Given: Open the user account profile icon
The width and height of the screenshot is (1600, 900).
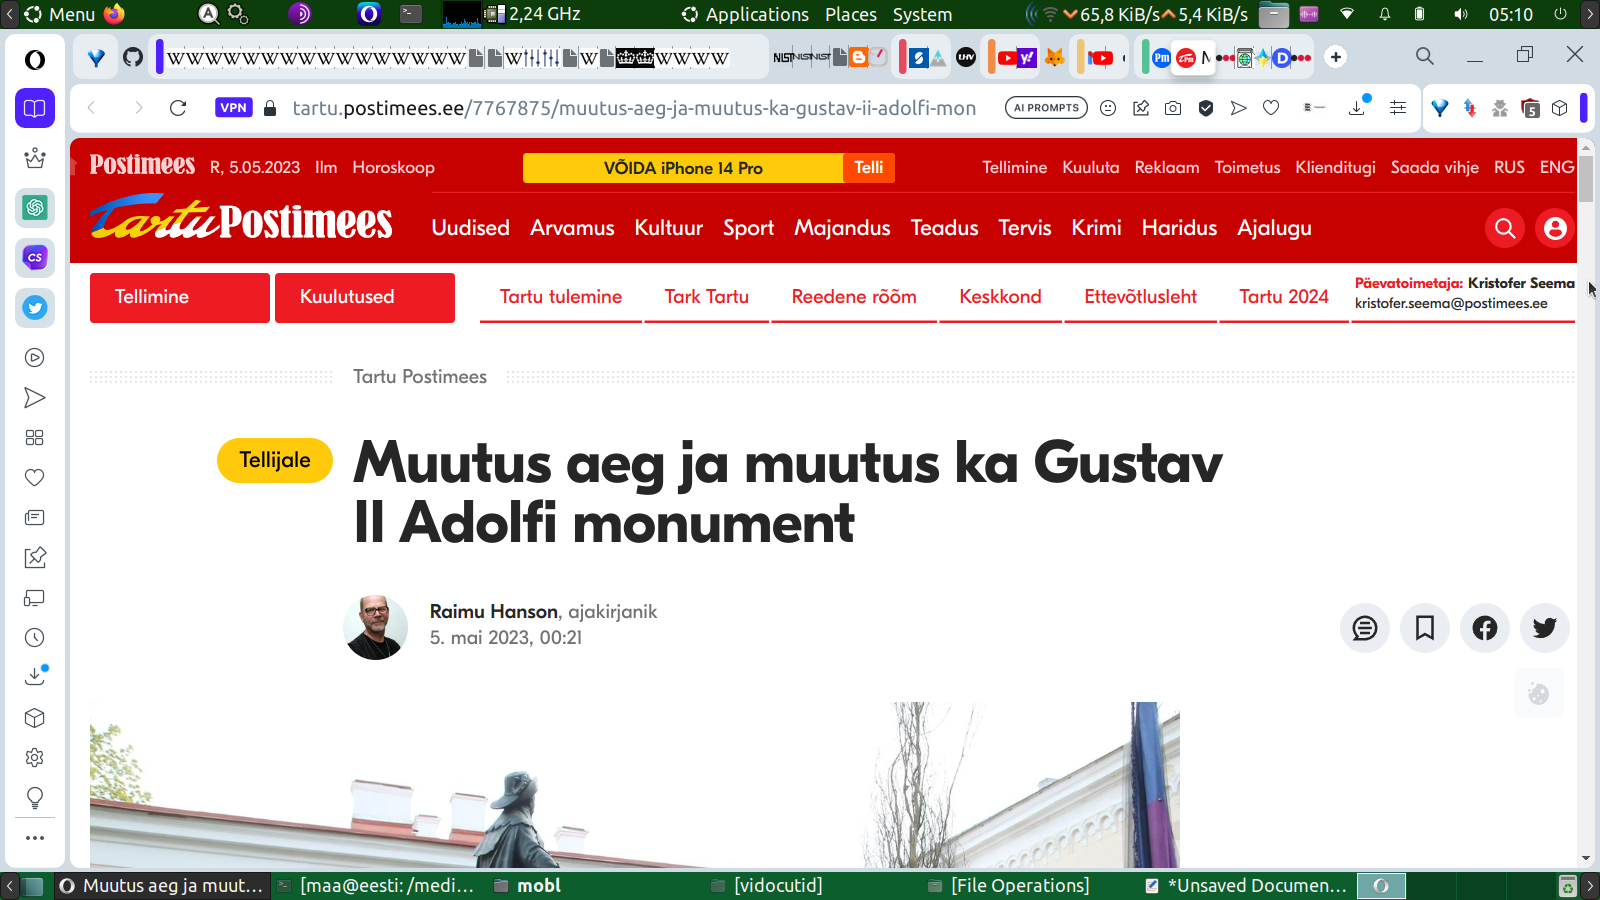Looking at the screenshot, I should click(x=1555, y=229).
